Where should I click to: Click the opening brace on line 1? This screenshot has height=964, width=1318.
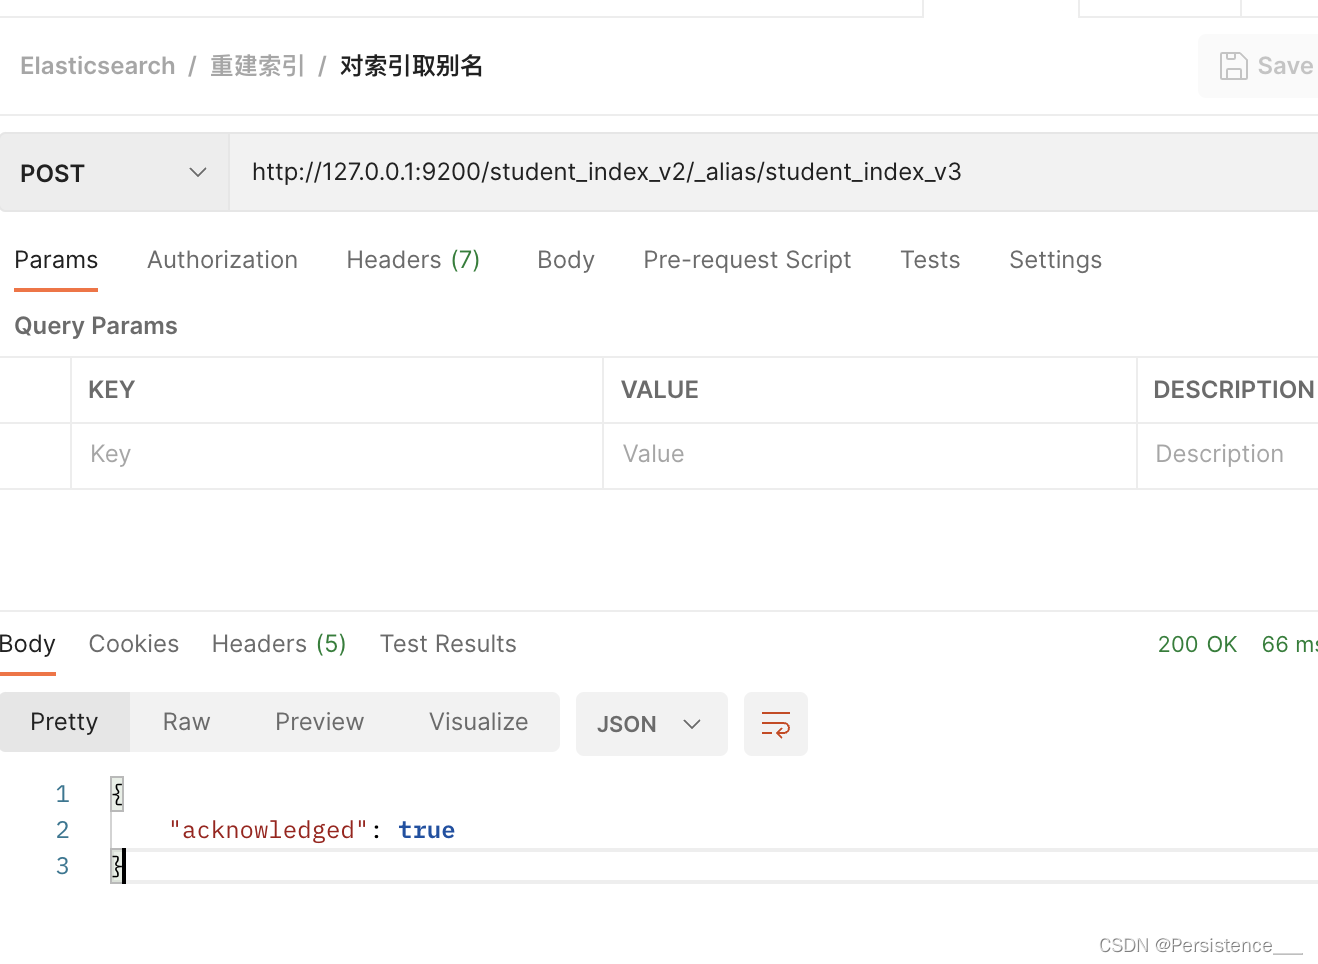tap(117, 794)
